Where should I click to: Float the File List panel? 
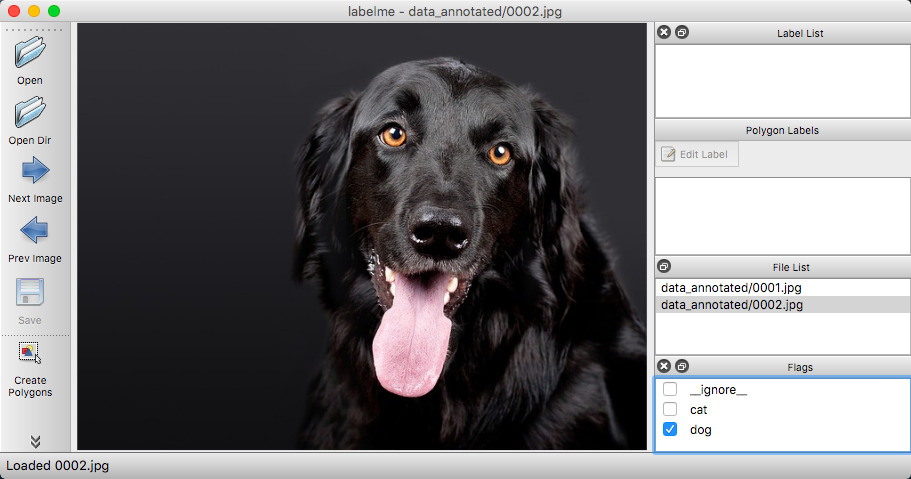coord(664,267)
